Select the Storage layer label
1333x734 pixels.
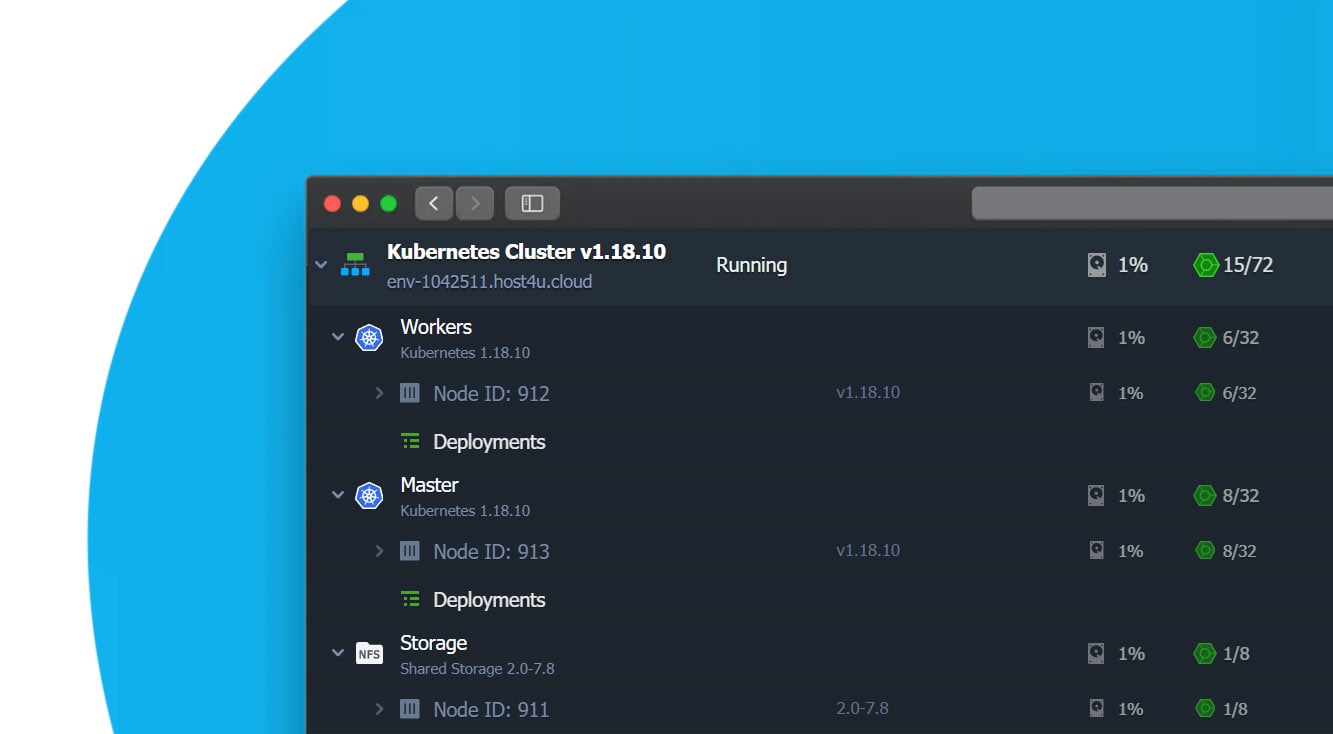[x=433, y=643]
